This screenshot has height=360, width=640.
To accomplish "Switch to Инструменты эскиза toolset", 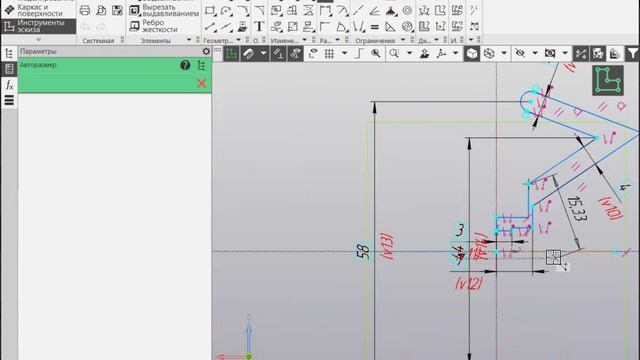I will [38, 26].
